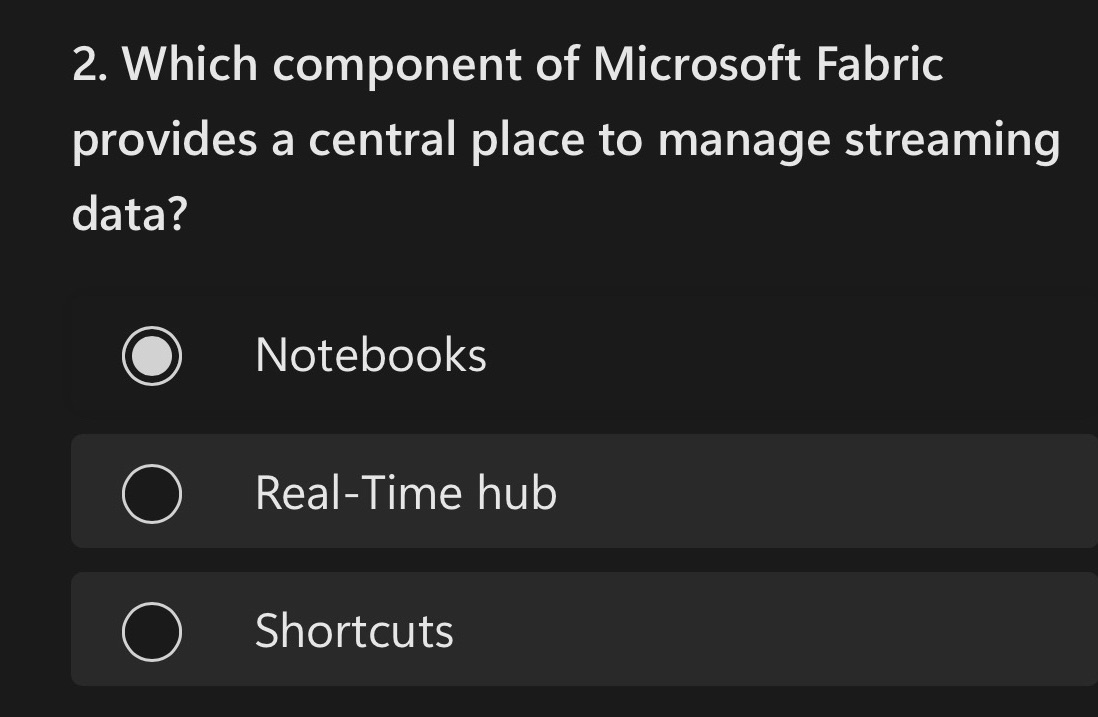Click the circle next to Shortcuts
Image resolution: width=1098 pixels, height=717 pixels.
151,630
